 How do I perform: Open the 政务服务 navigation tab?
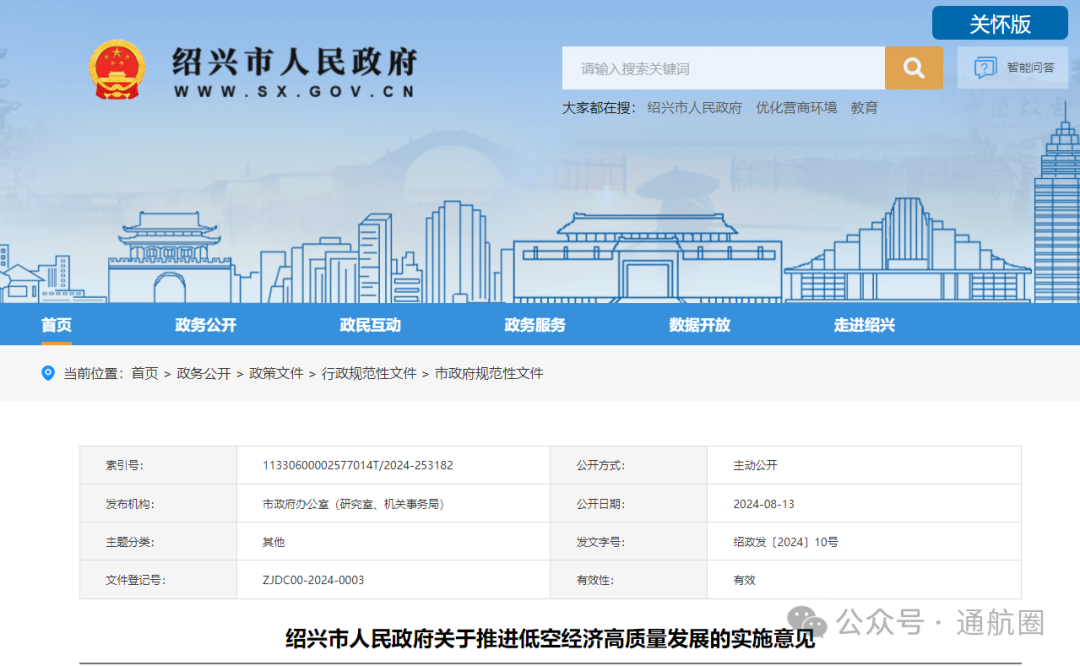(x=534, y=325)
